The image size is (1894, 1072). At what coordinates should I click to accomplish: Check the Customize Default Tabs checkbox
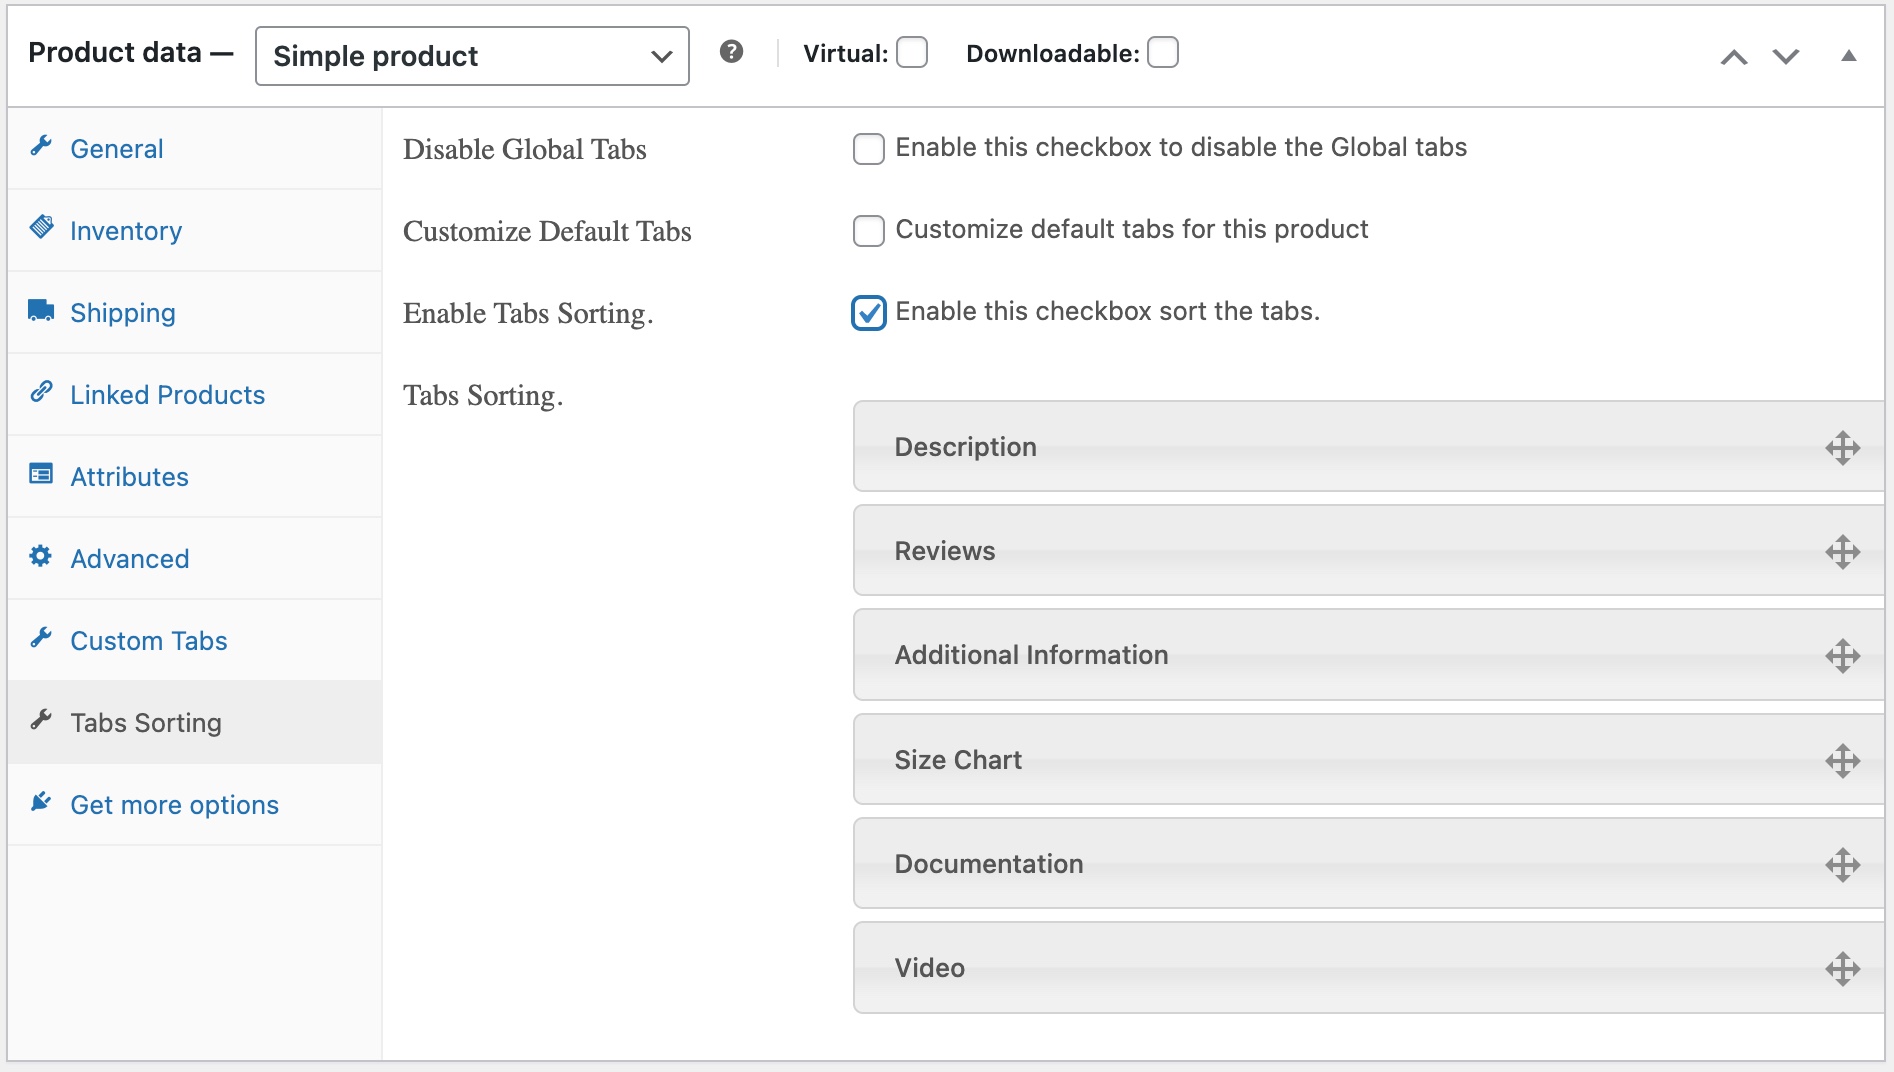coord(868,231)
